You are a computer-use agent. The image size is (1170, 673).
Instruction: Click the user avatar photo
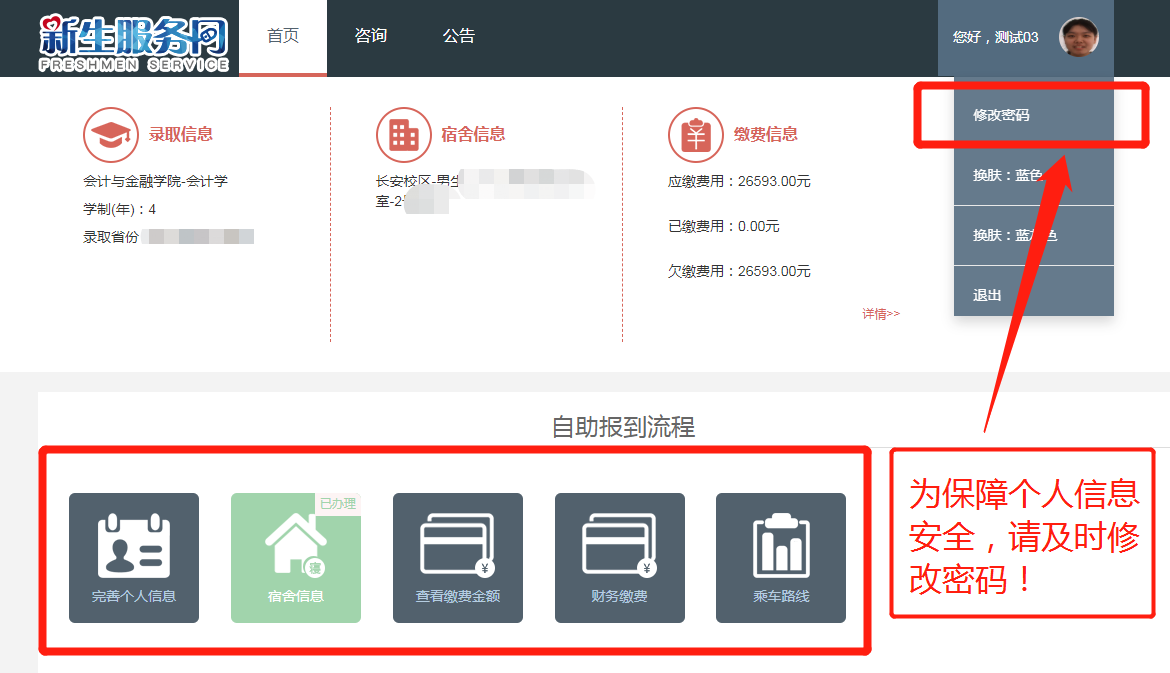tap(1079, 38)
